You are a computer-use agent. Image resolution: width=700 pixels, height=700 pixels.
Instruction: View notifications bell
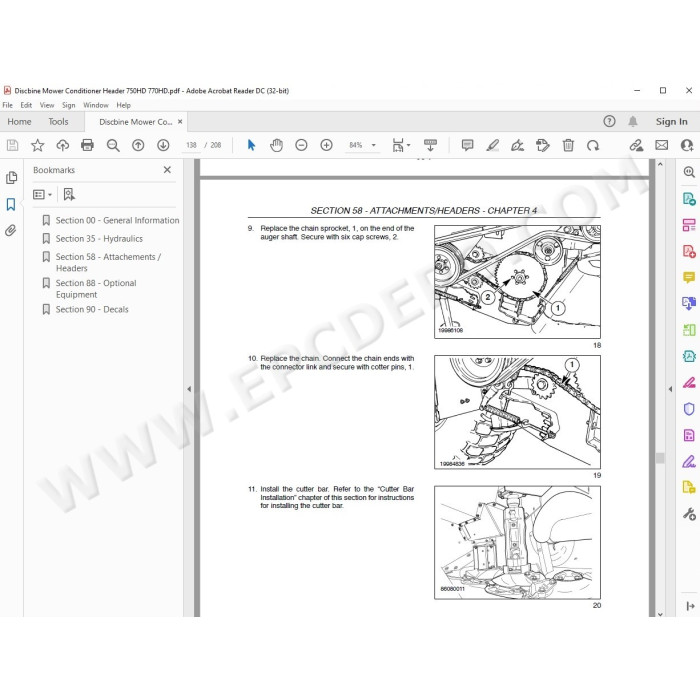coord(633,121)
